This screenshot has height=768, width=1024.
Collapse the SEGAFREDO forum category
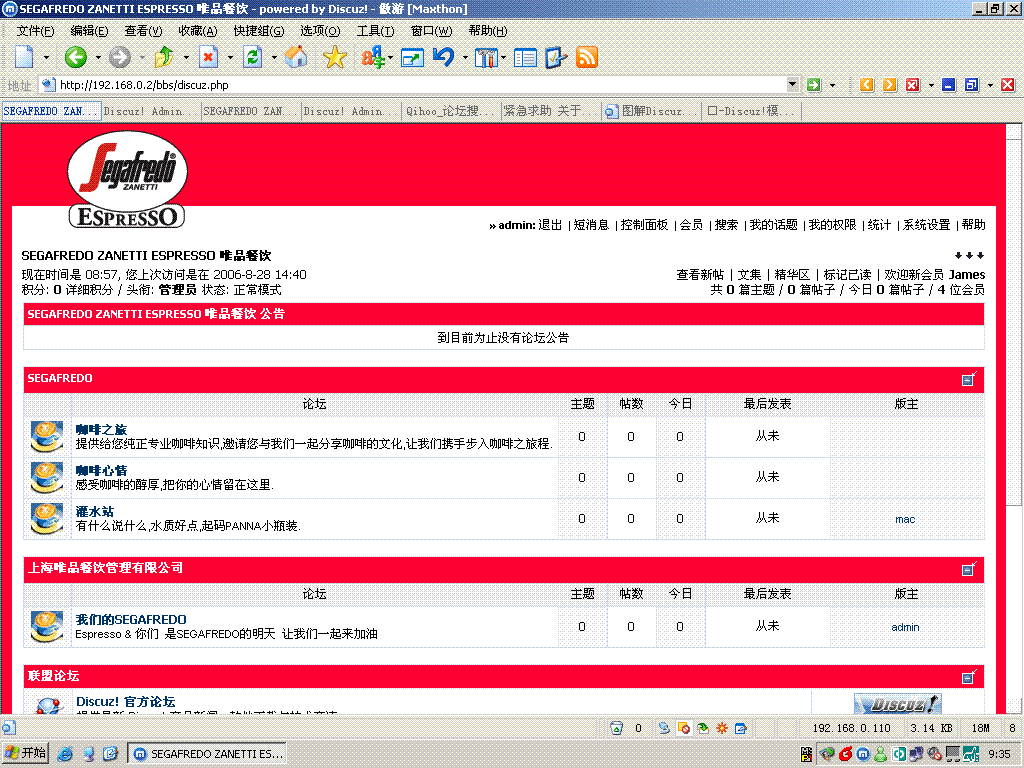(969, 379)
